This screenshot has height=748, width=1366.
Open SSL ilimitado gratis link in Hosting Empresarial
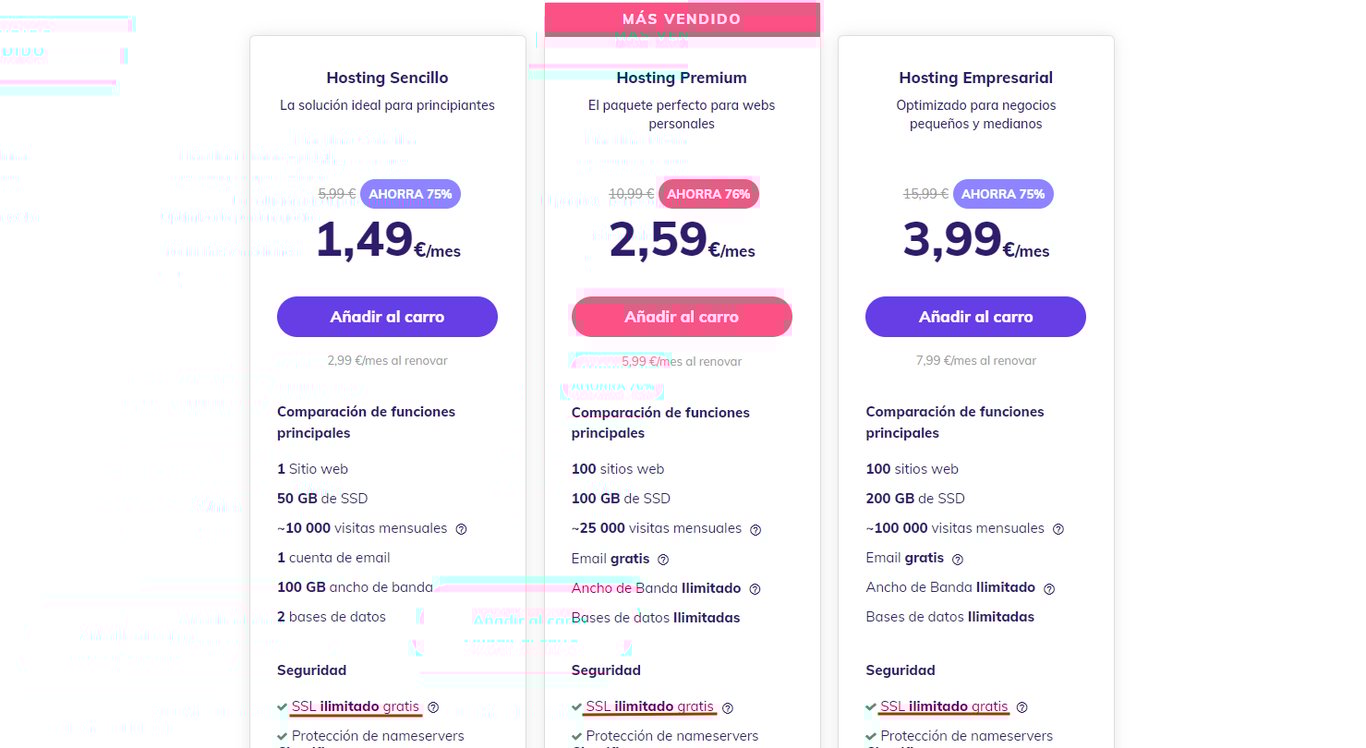click(944, 706)
